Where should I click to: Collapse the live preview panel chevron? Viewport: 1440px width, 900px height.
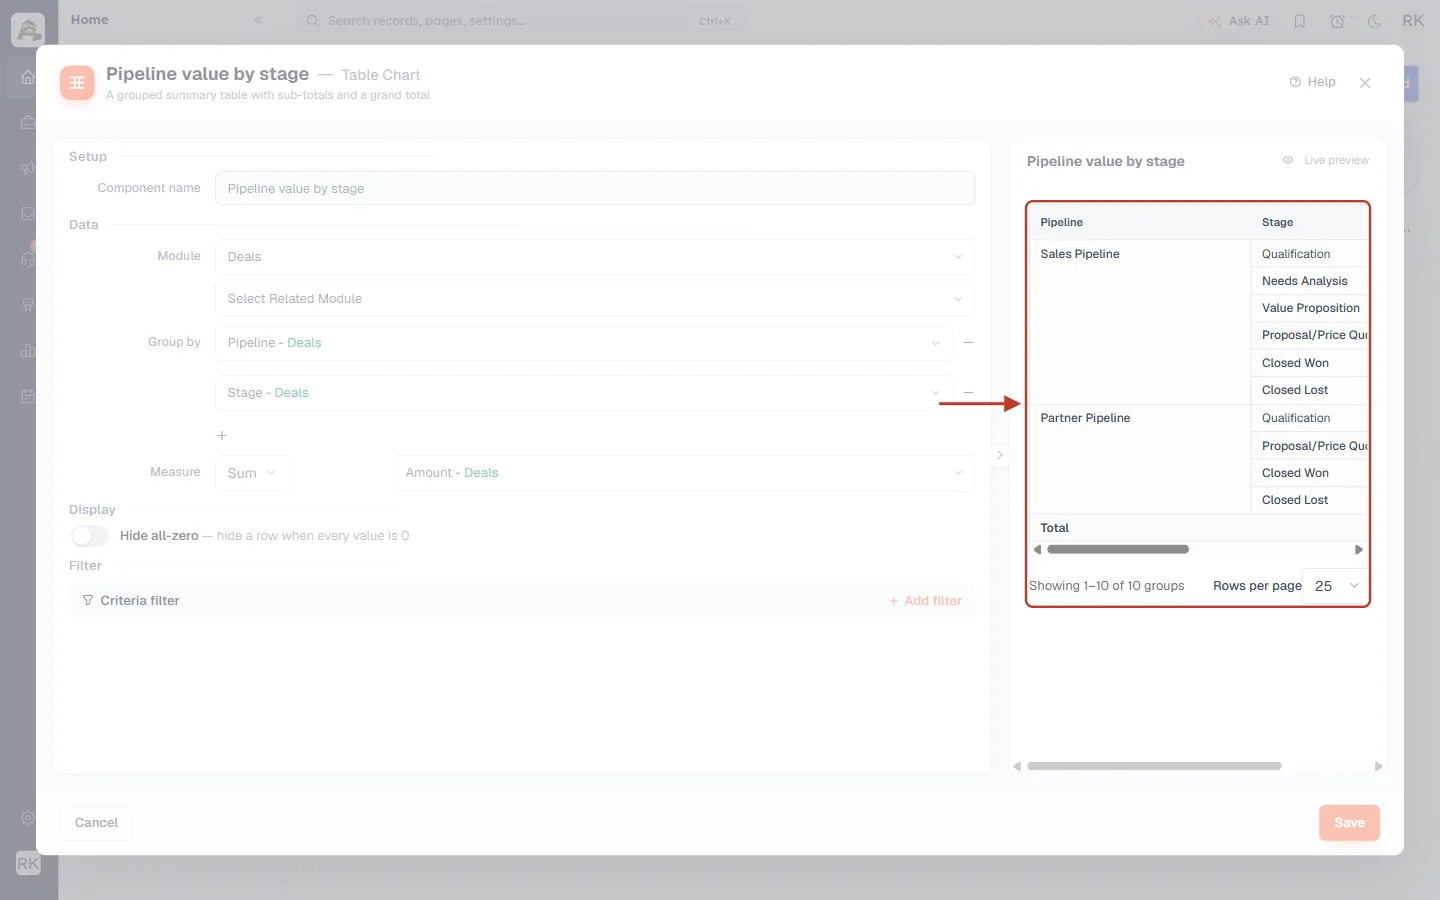[999, 455]
